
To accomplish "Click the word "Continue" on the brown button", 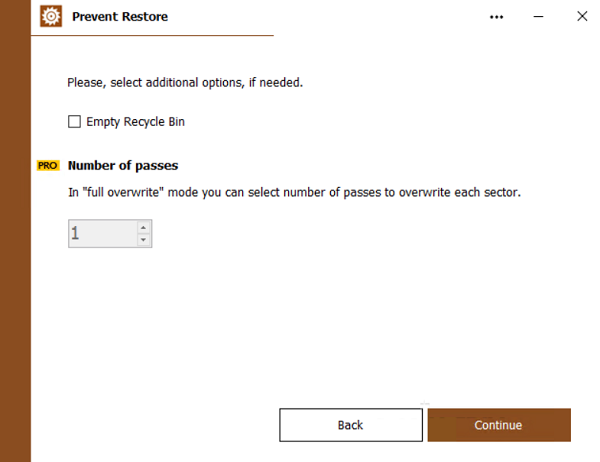I will pyautogui.click(x=498, y=425).
